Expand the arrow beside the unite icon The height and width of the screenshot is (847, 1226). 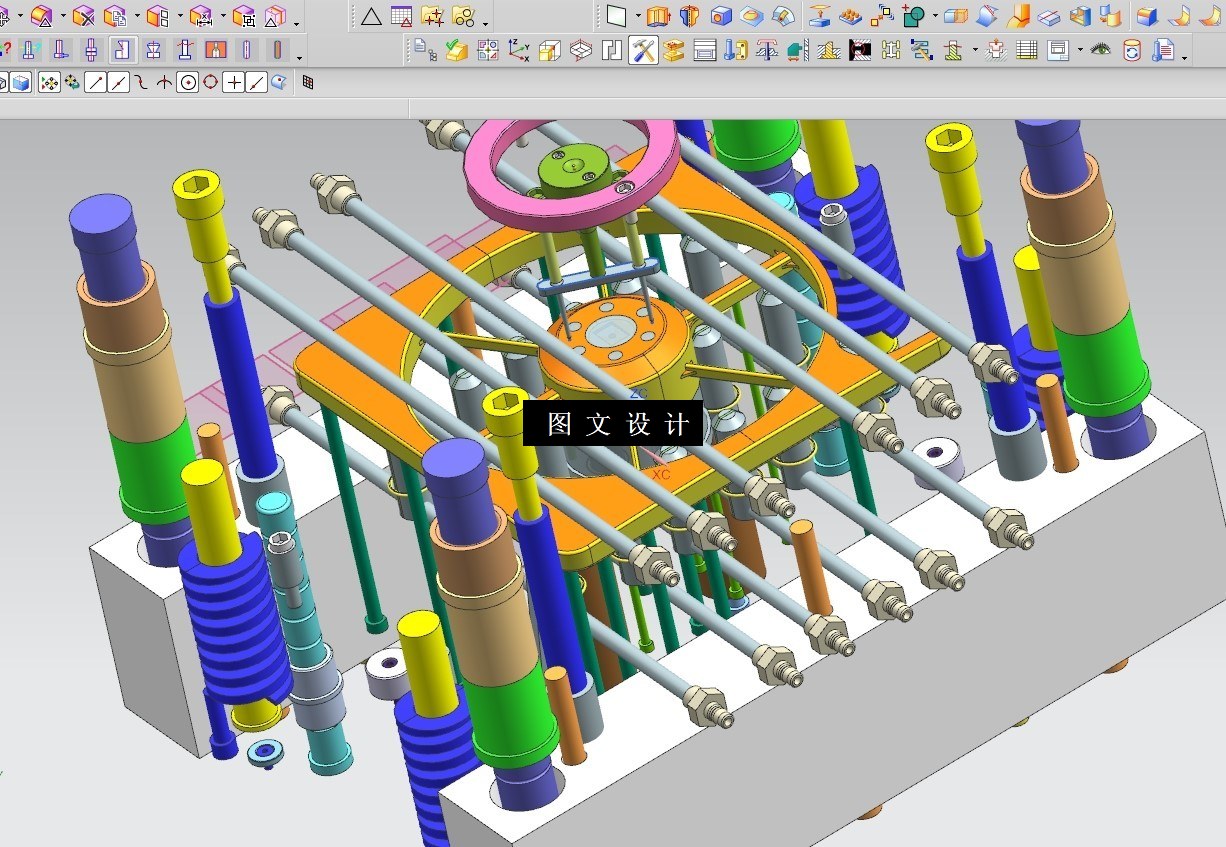tap(934, 17)
